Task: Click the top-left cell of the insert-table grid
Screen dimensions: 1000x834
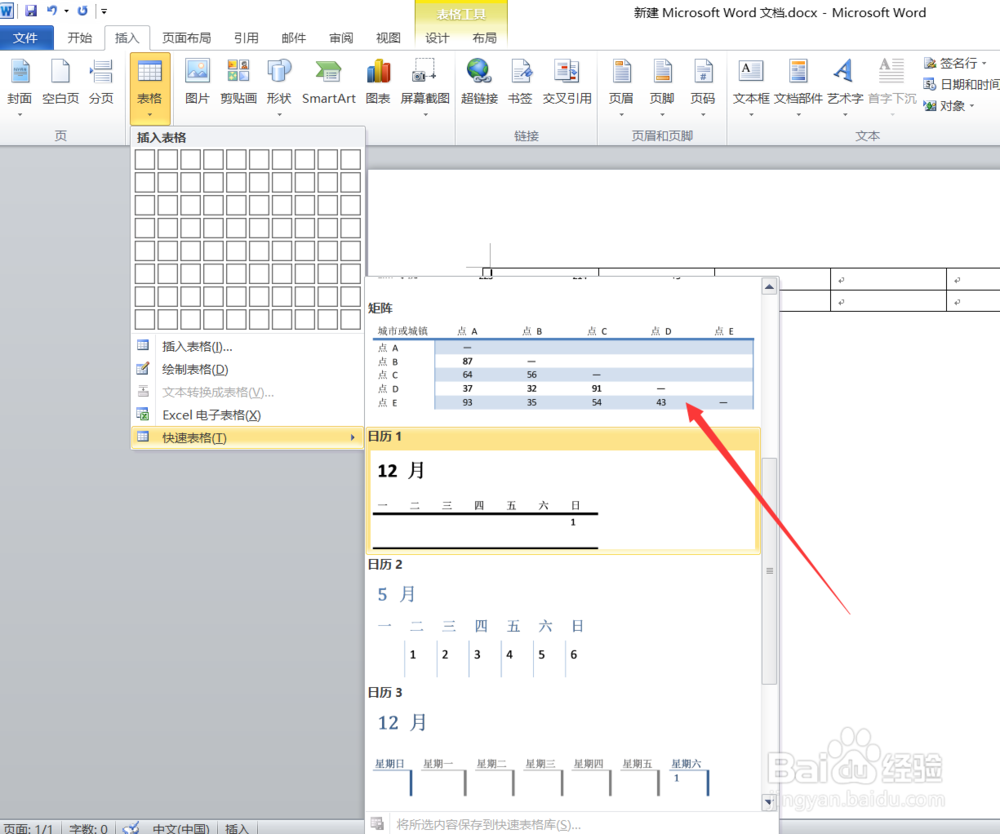Action: [145, 159]
